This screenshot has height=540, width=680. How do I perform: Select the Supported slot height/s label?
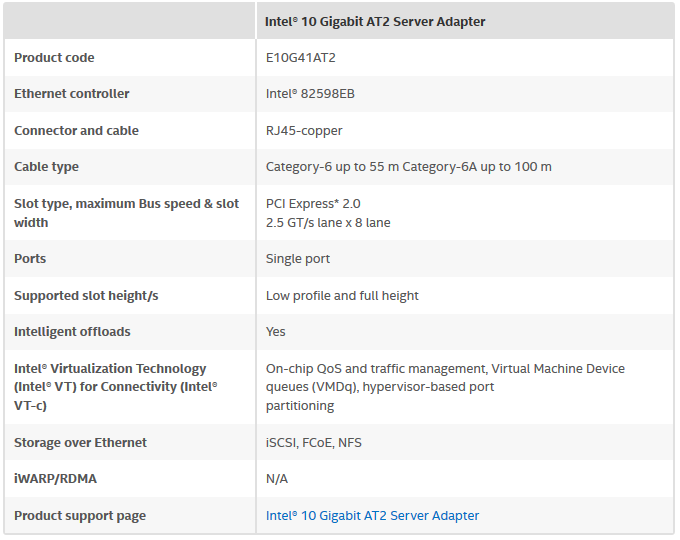coord(86,295)
